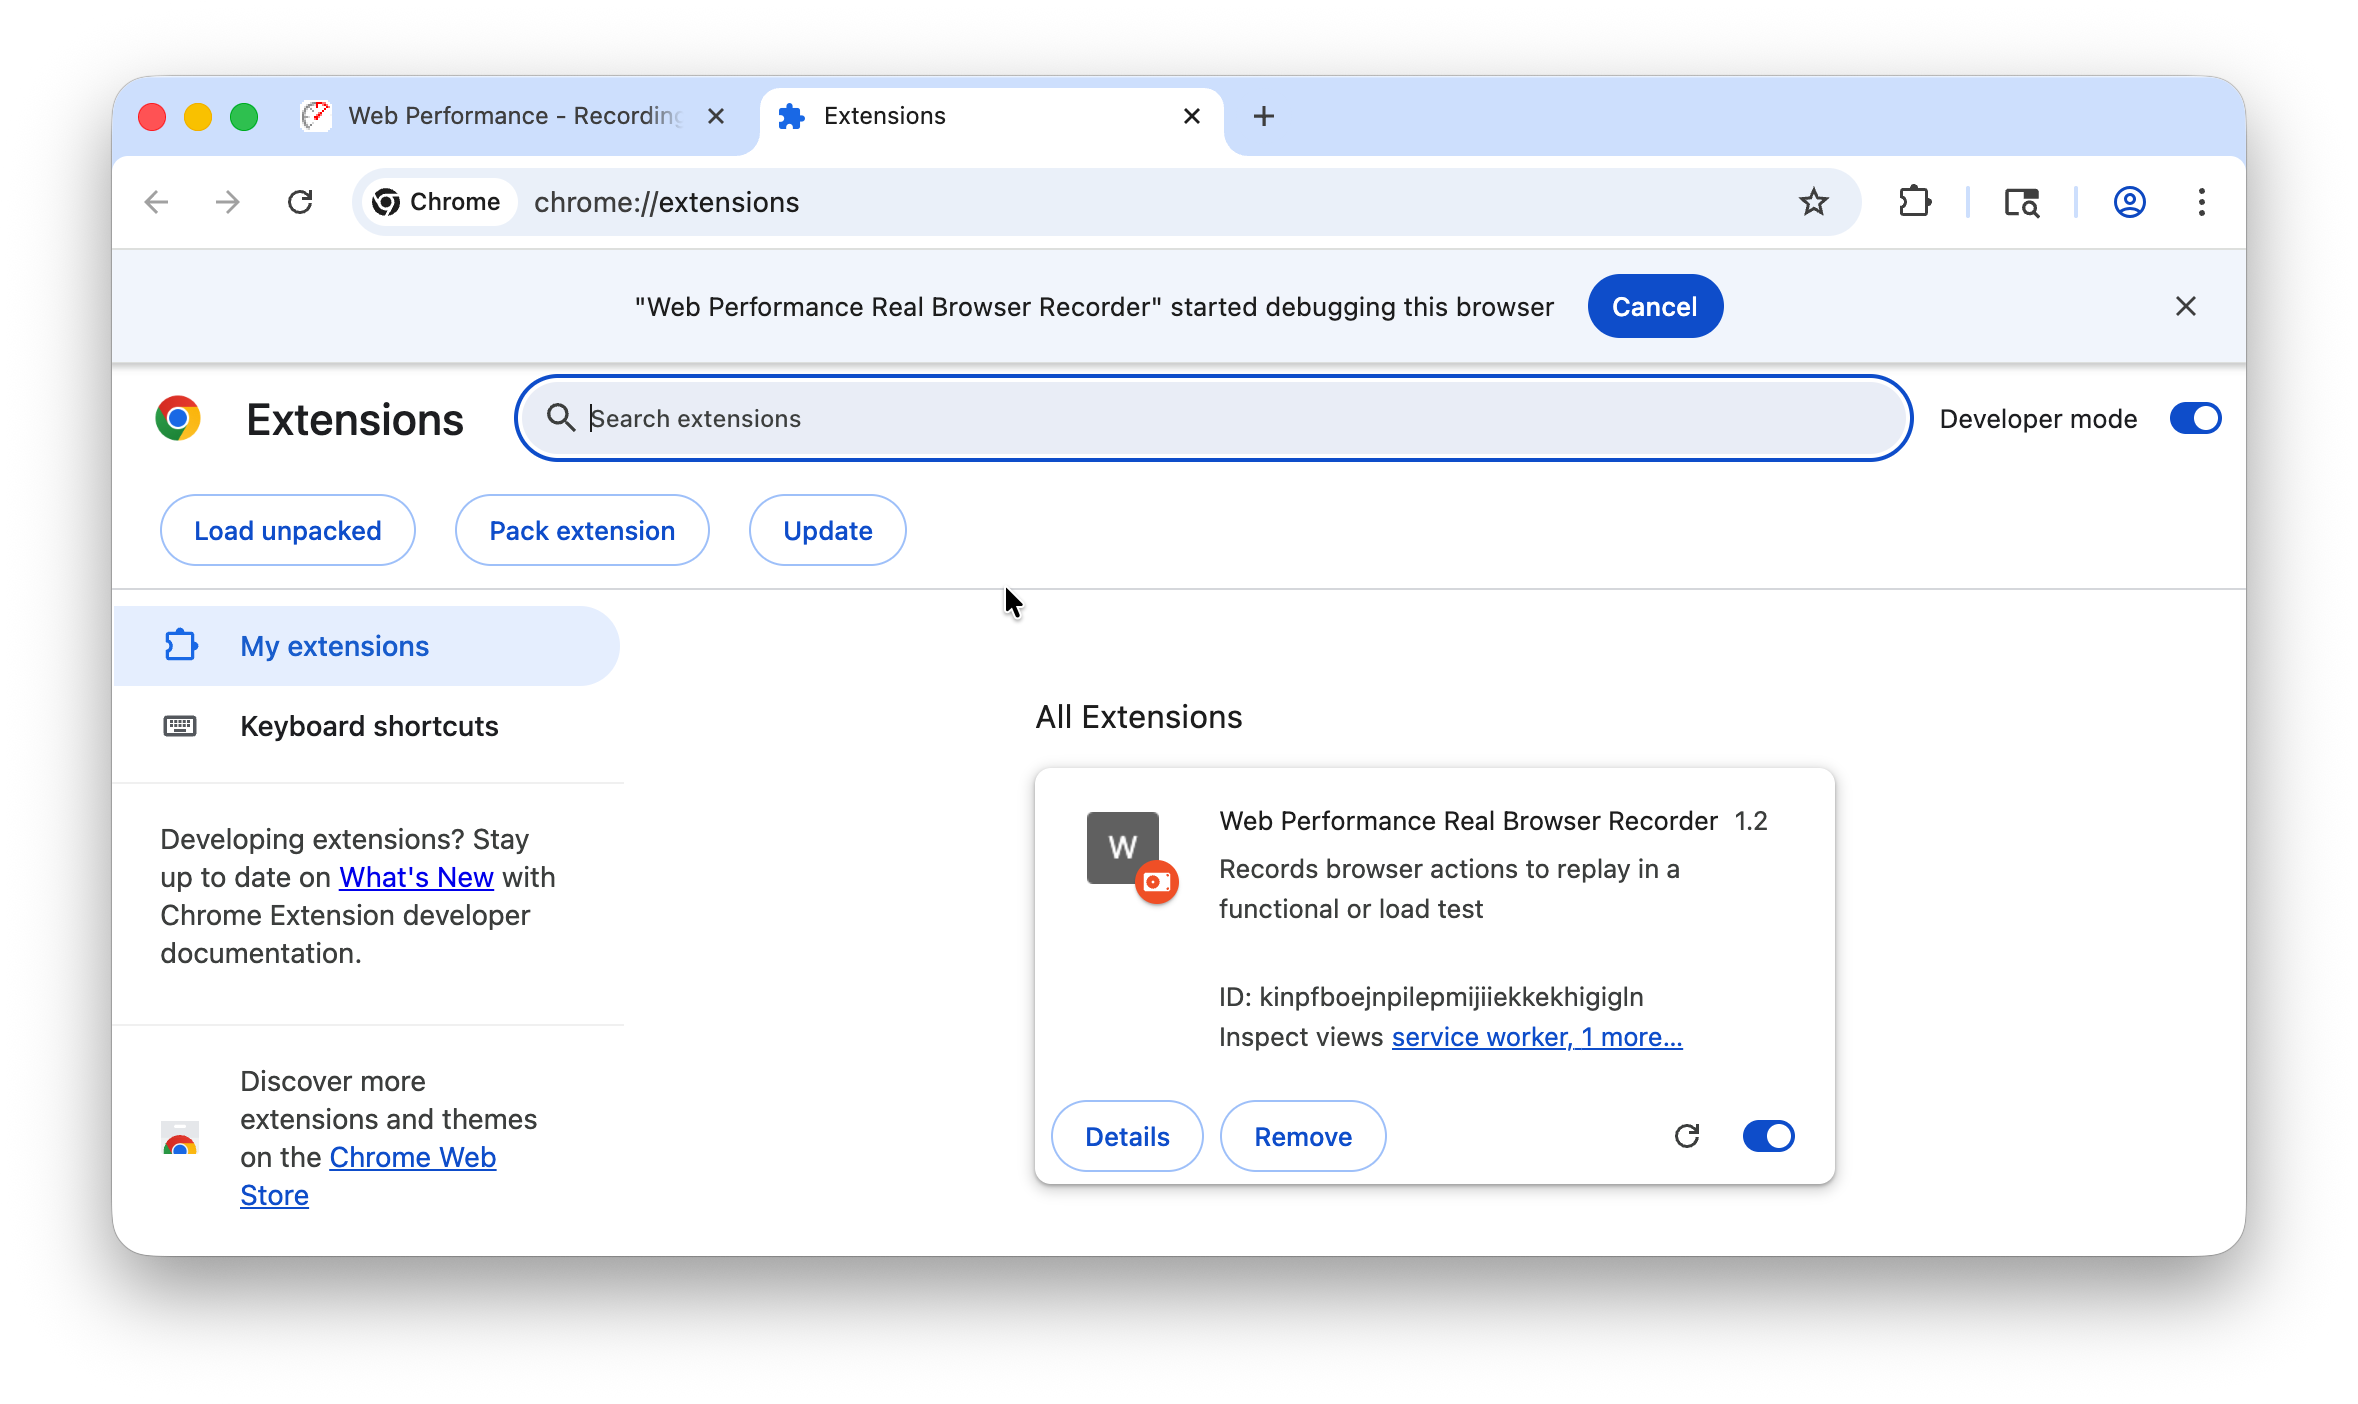The height and width of the screenshot is (1404, 2358).
Task: Disable the Web Performance Recorder extension
Action: pos(1768,1136)
